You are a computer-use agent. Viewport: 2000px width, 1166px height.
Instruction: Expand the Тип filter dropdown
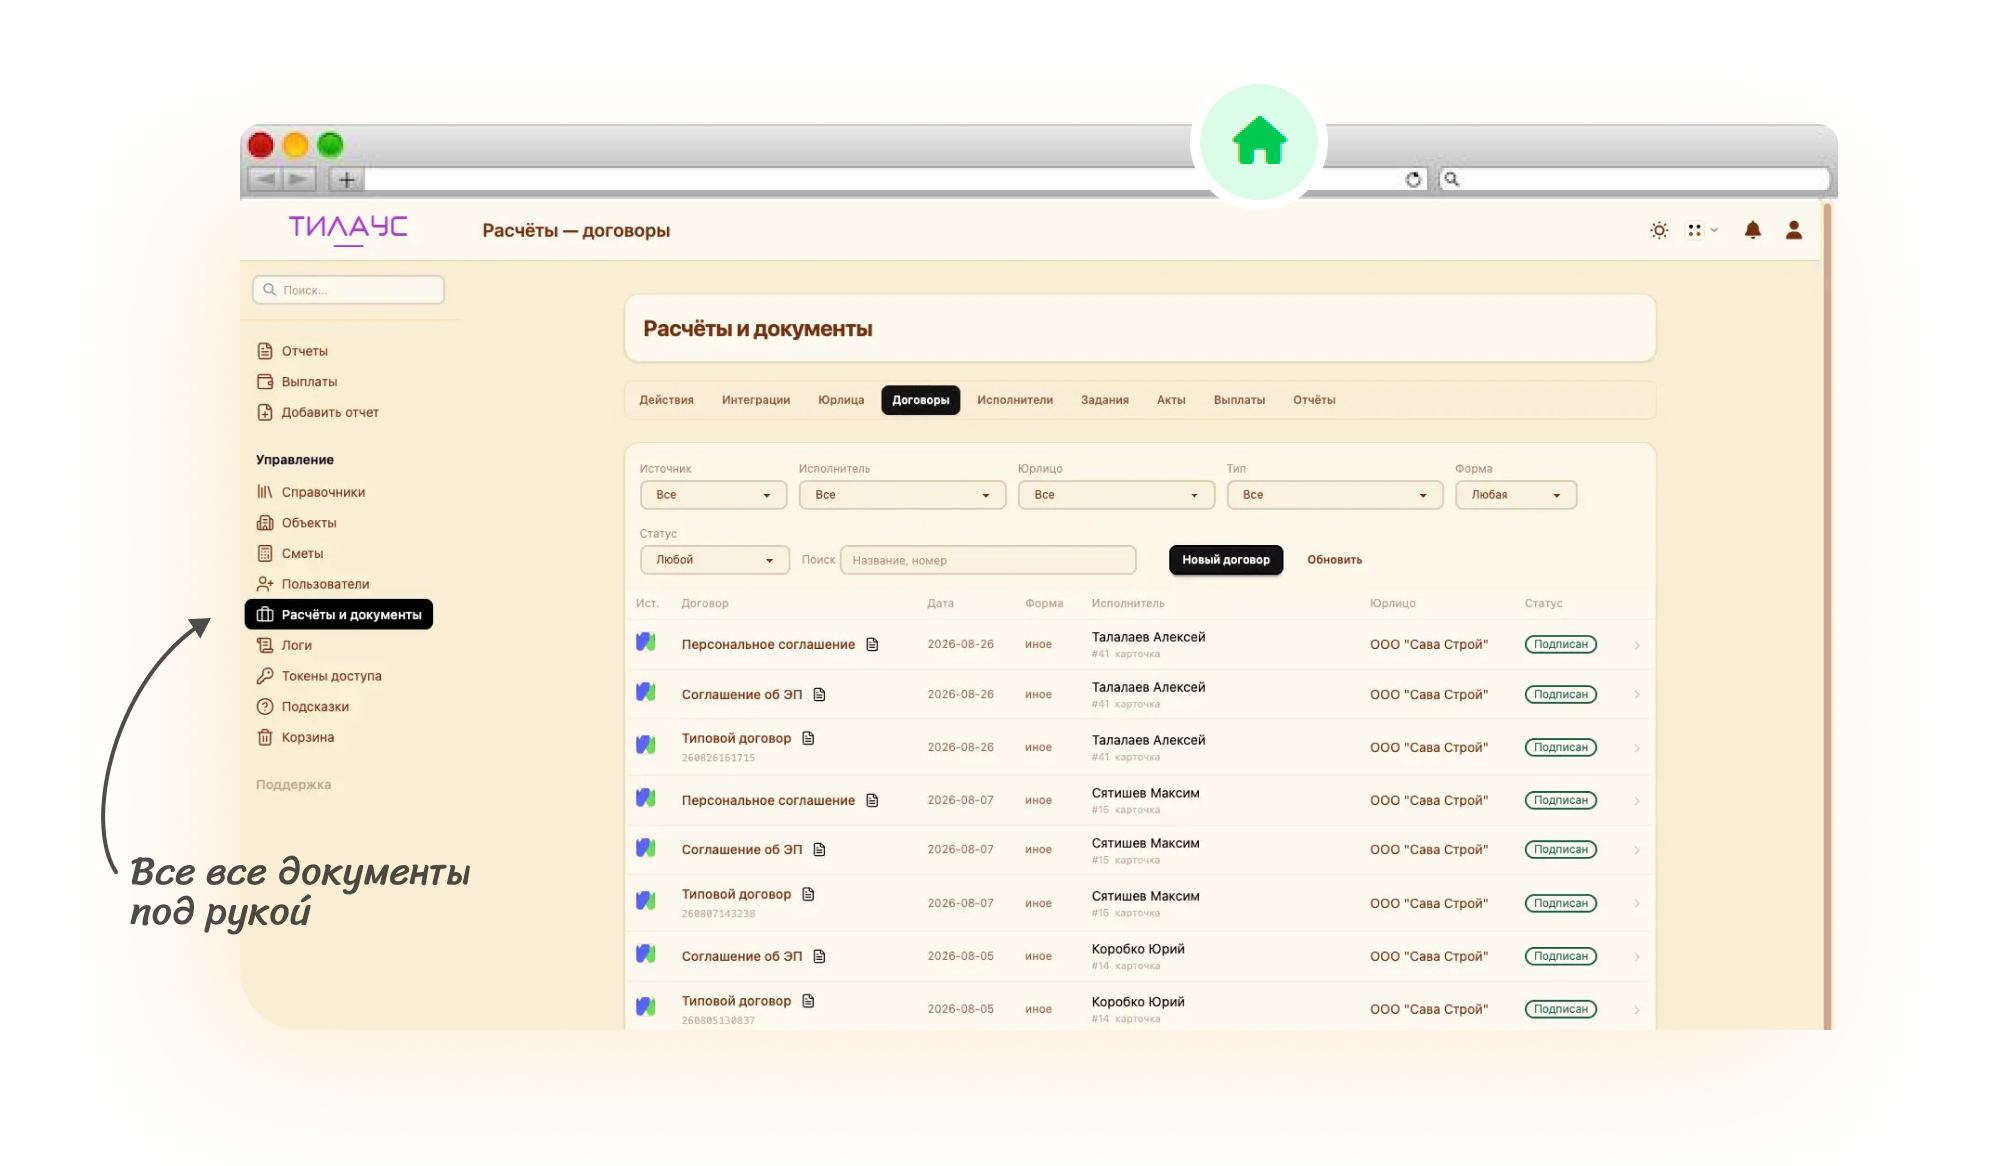coord(1335,495)
